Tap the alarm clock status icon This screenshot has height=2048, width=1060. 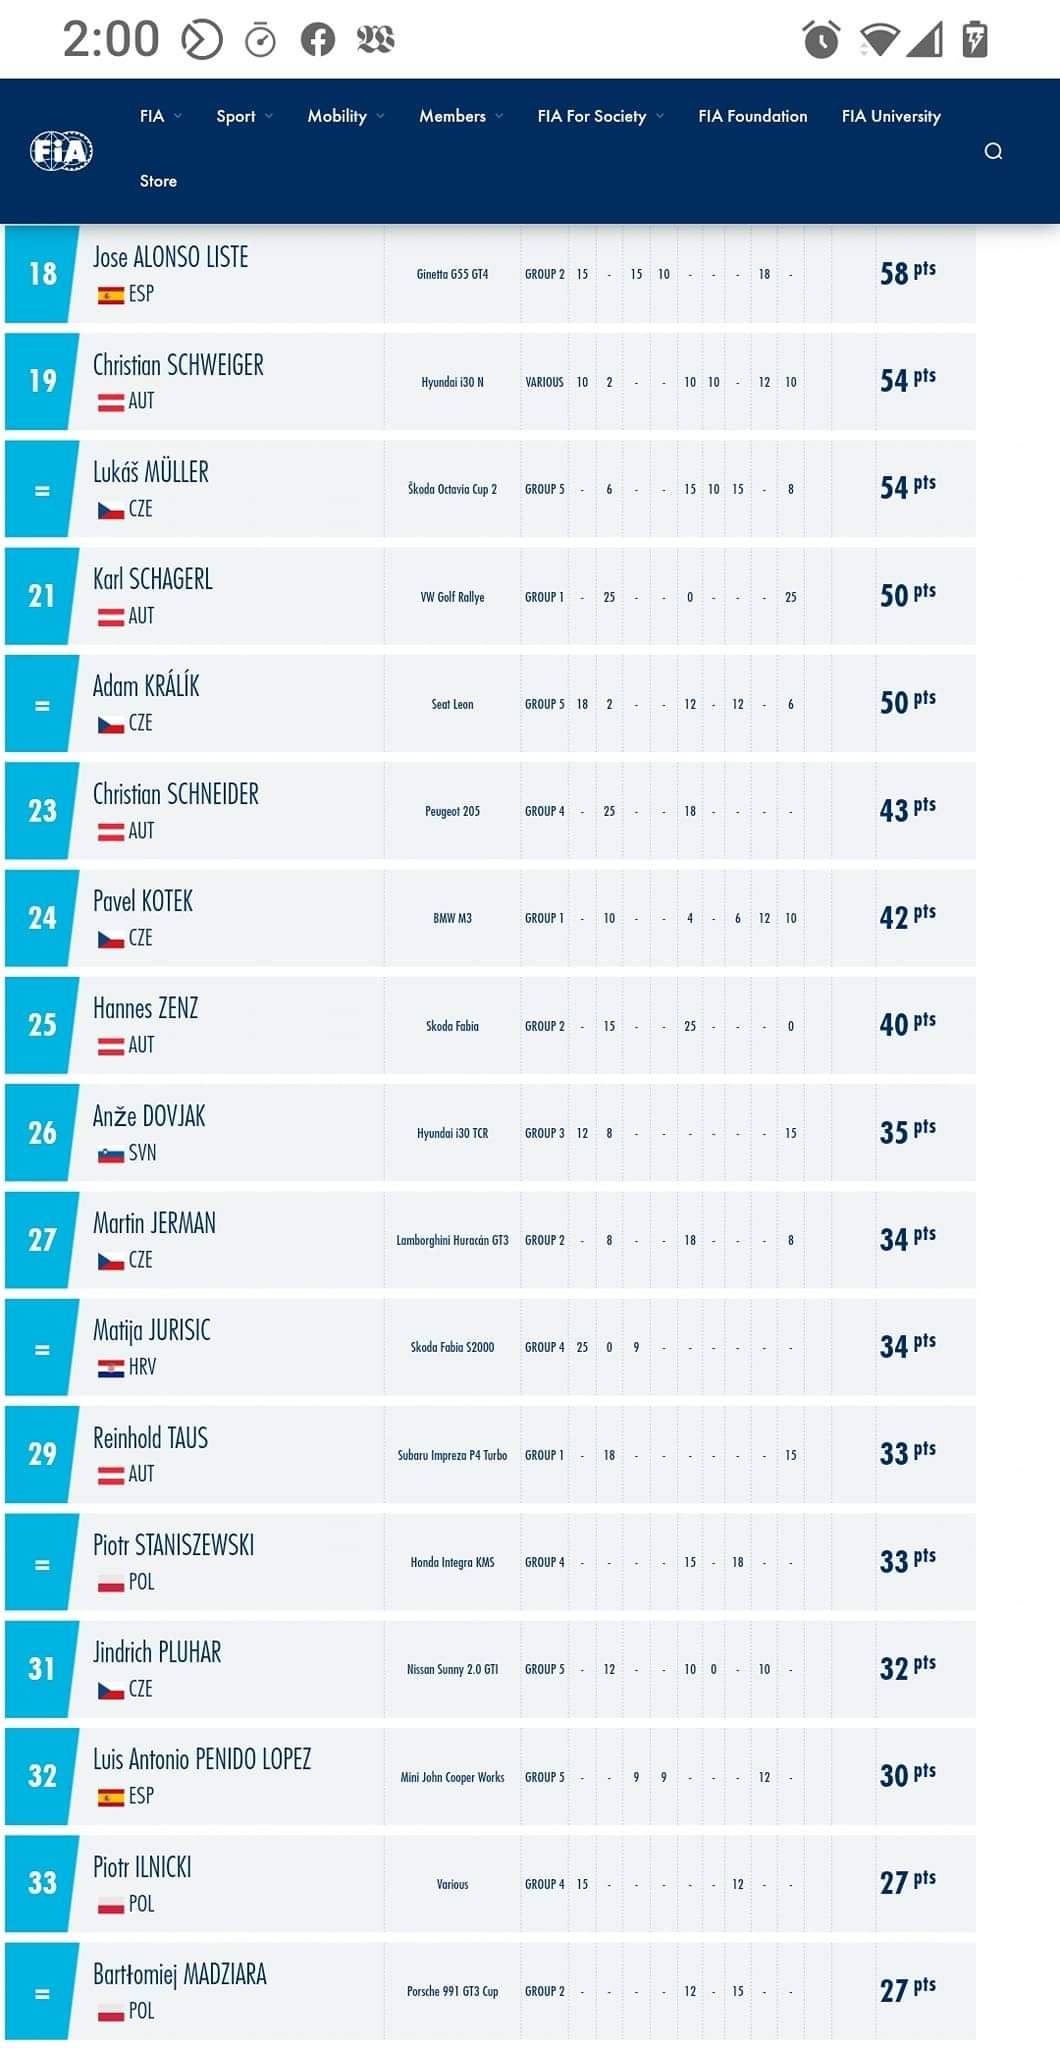(x=821, y=40)
